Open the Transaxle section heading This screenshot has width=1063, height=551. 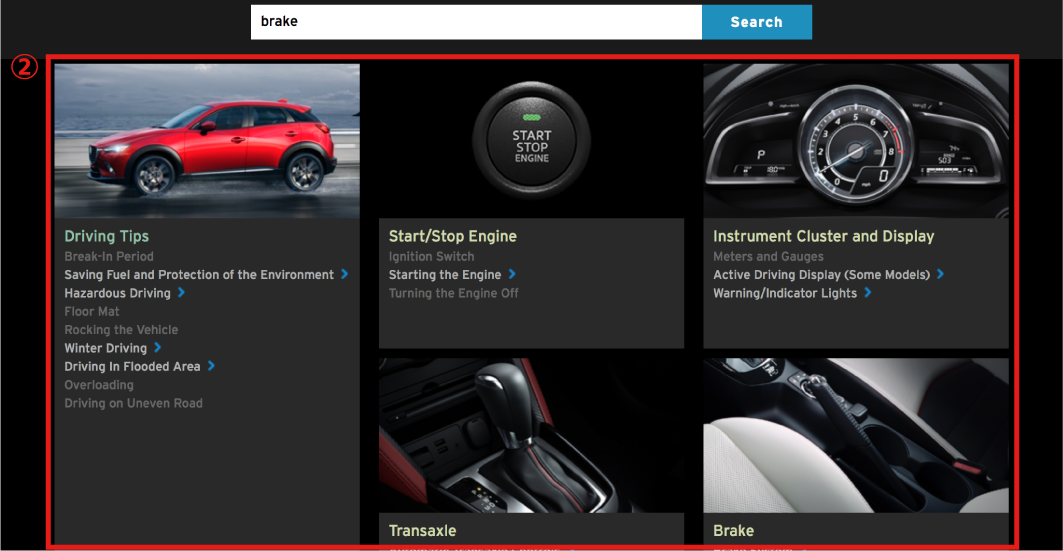tap(422, 531)
